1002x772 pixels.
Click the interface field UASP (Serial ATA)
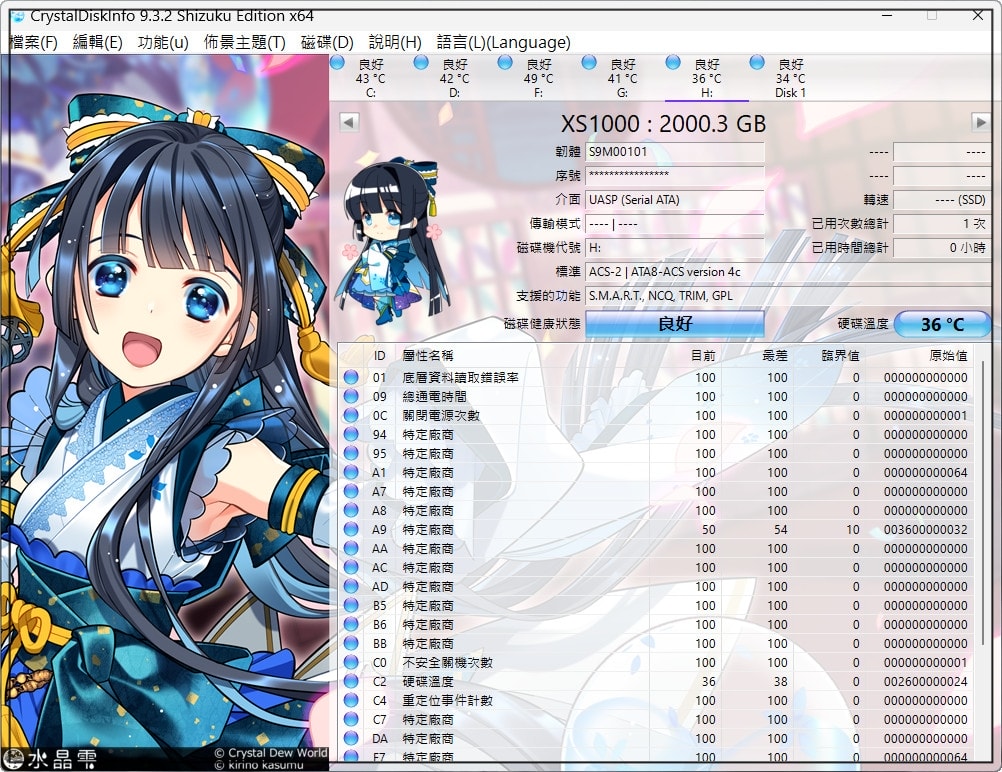tap(675, 200)
